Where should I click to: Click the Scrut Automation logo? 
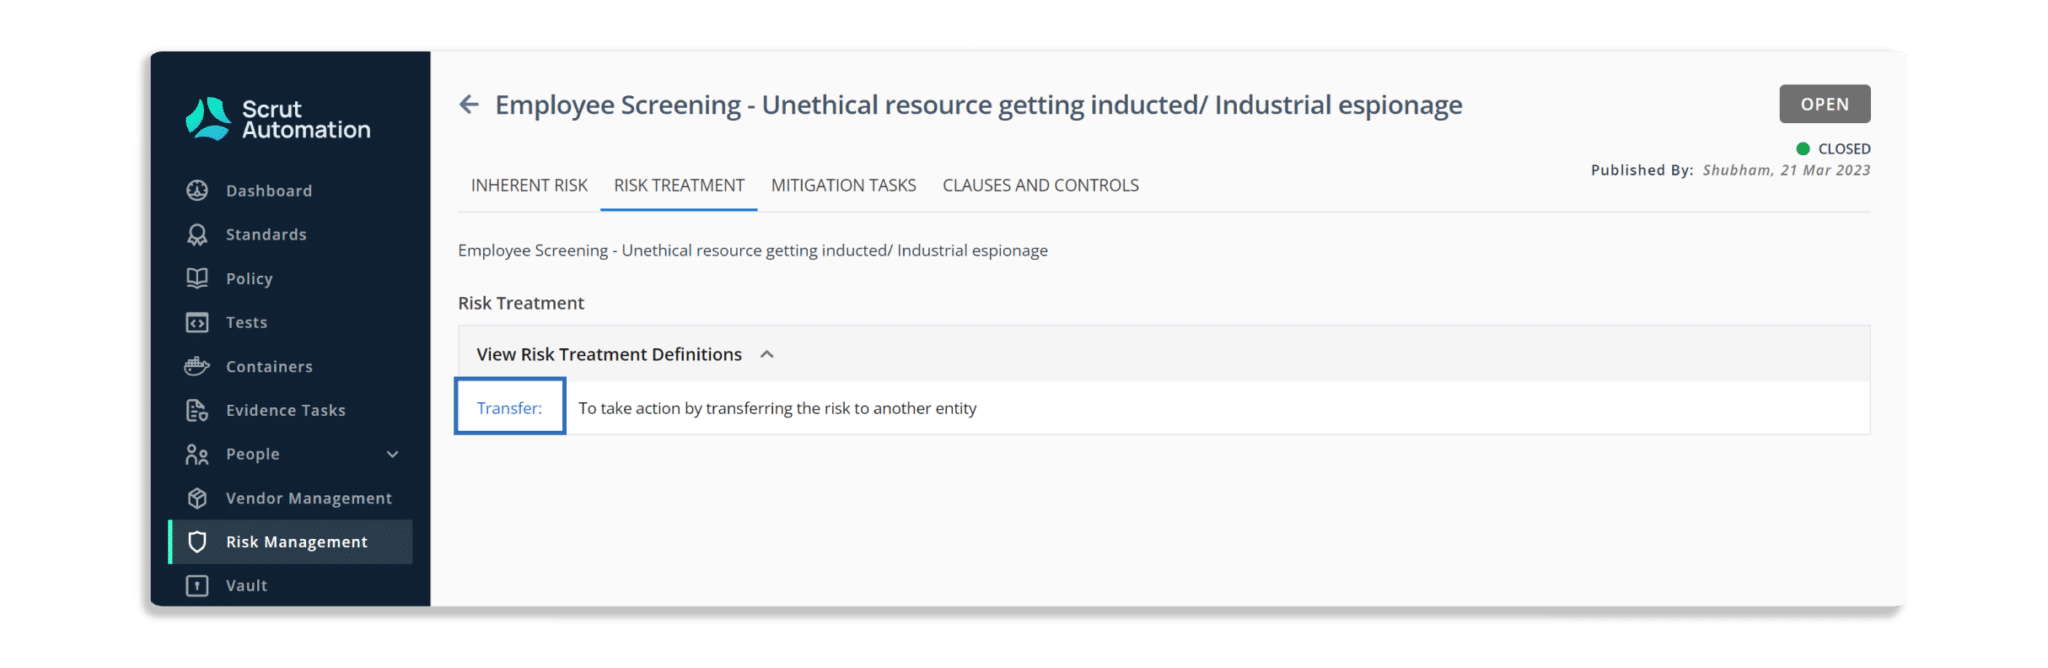278,119
